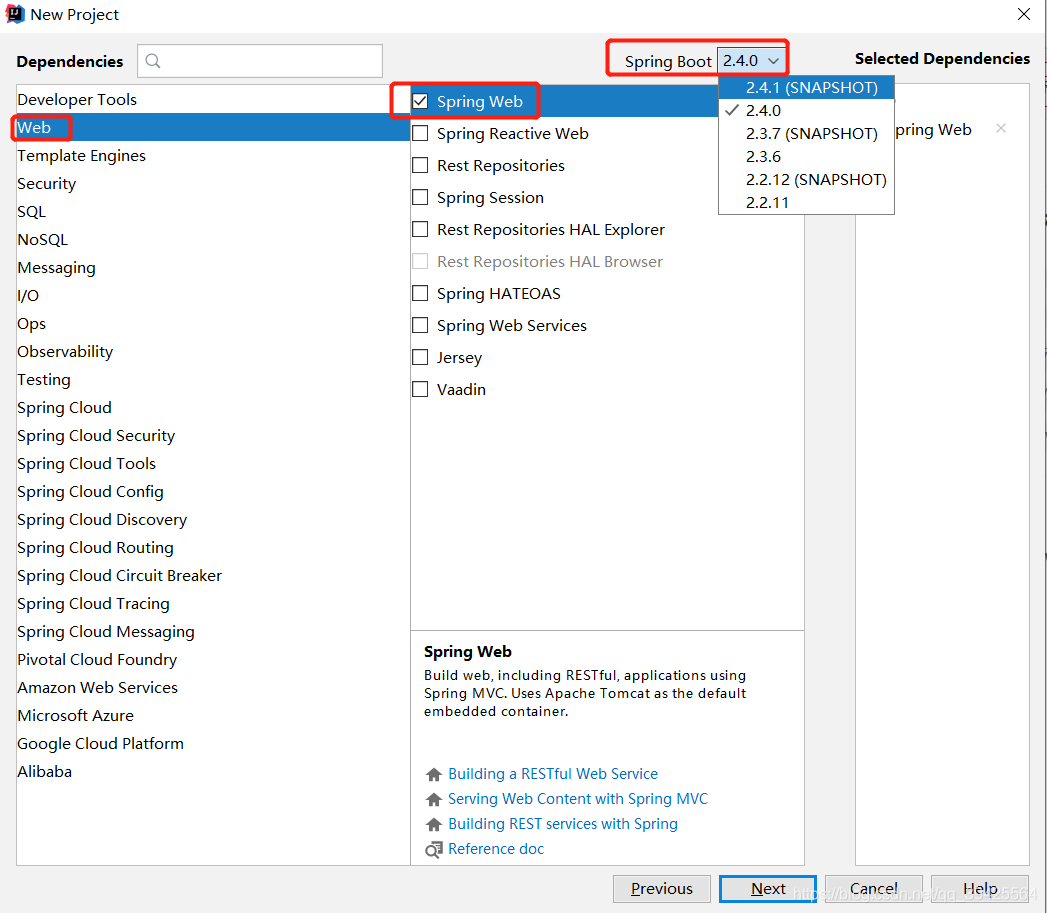Screen dimensions: 1047x913
Task: Open the Observability category
Action: [213, 352]
